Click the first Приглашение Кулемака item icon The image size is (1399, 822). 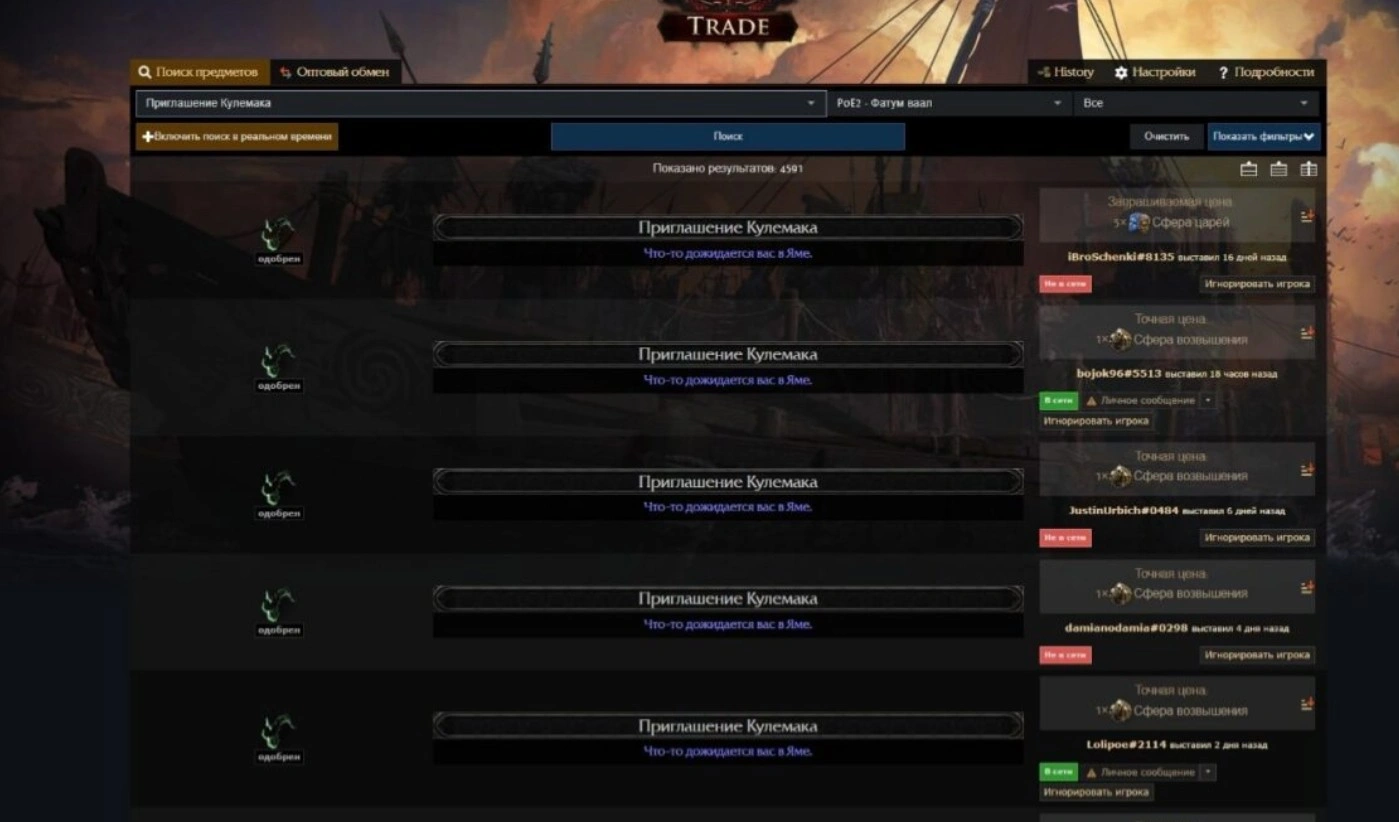pos(278,235)
